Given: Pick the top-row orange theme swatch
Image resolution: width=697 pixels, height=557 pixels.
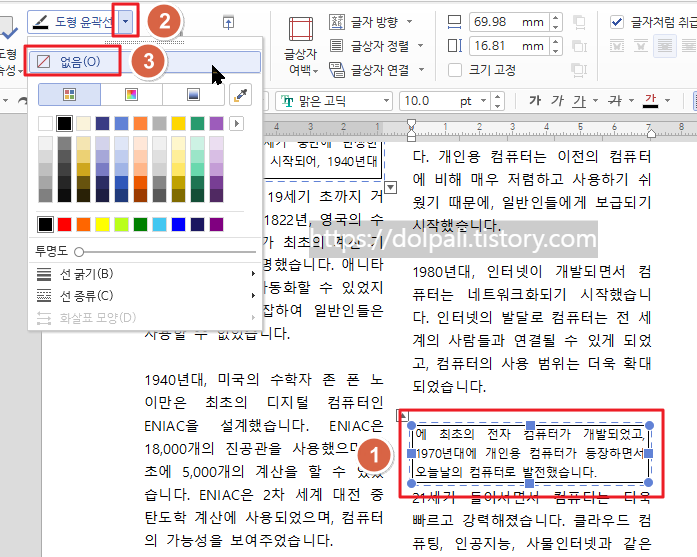Looking at the screenshot, I should tap(140, 124).
